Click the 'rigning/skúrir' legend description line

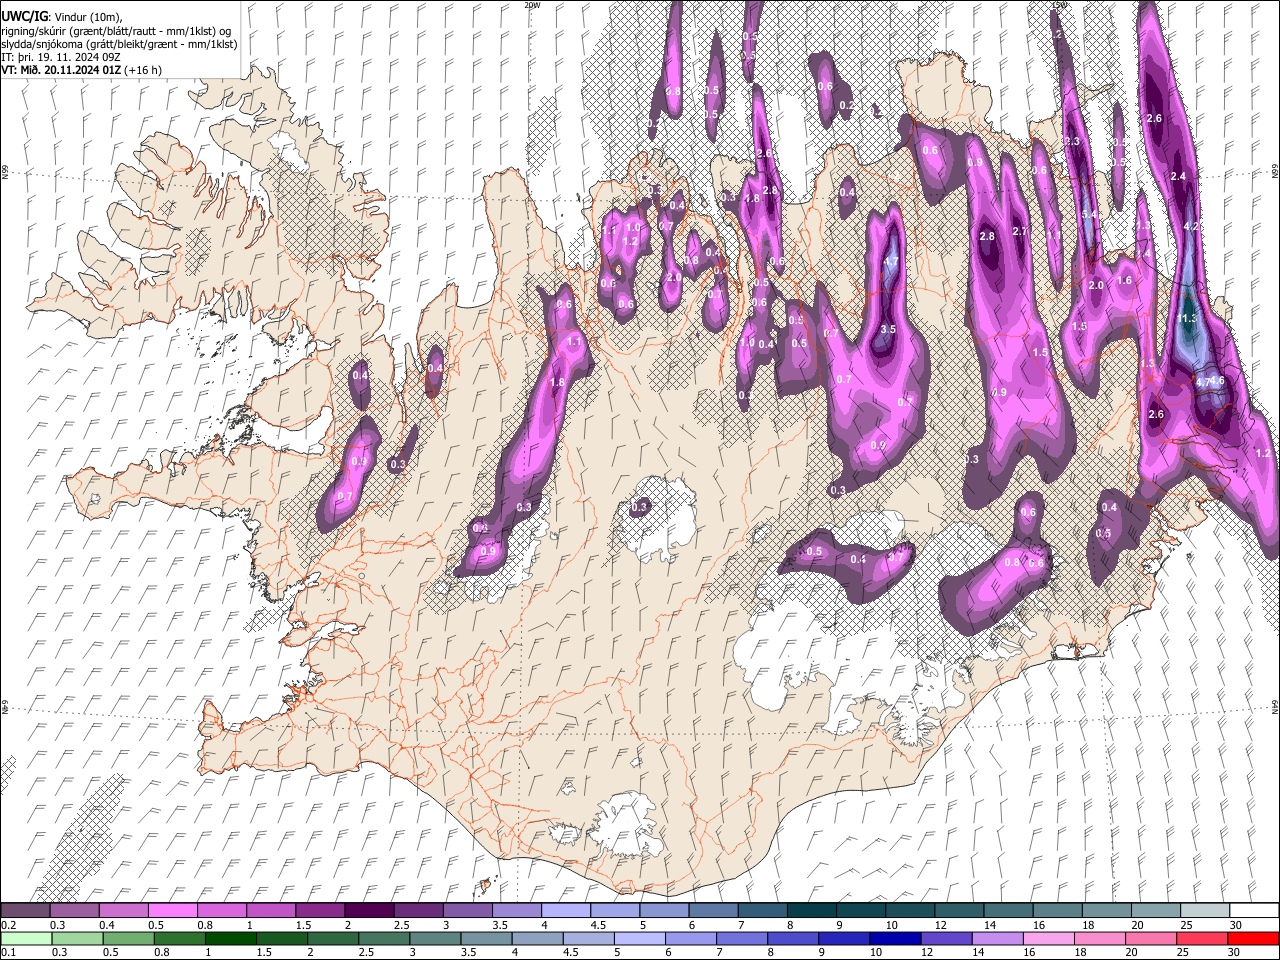click(x=116, y=31)
